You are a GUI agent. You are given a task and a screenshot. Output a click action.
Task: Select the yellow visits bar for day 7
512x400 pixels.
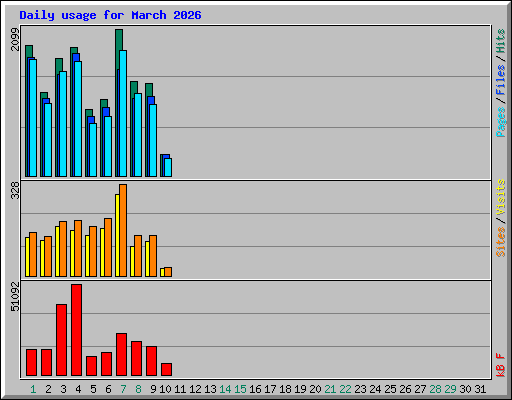point(117,235)
